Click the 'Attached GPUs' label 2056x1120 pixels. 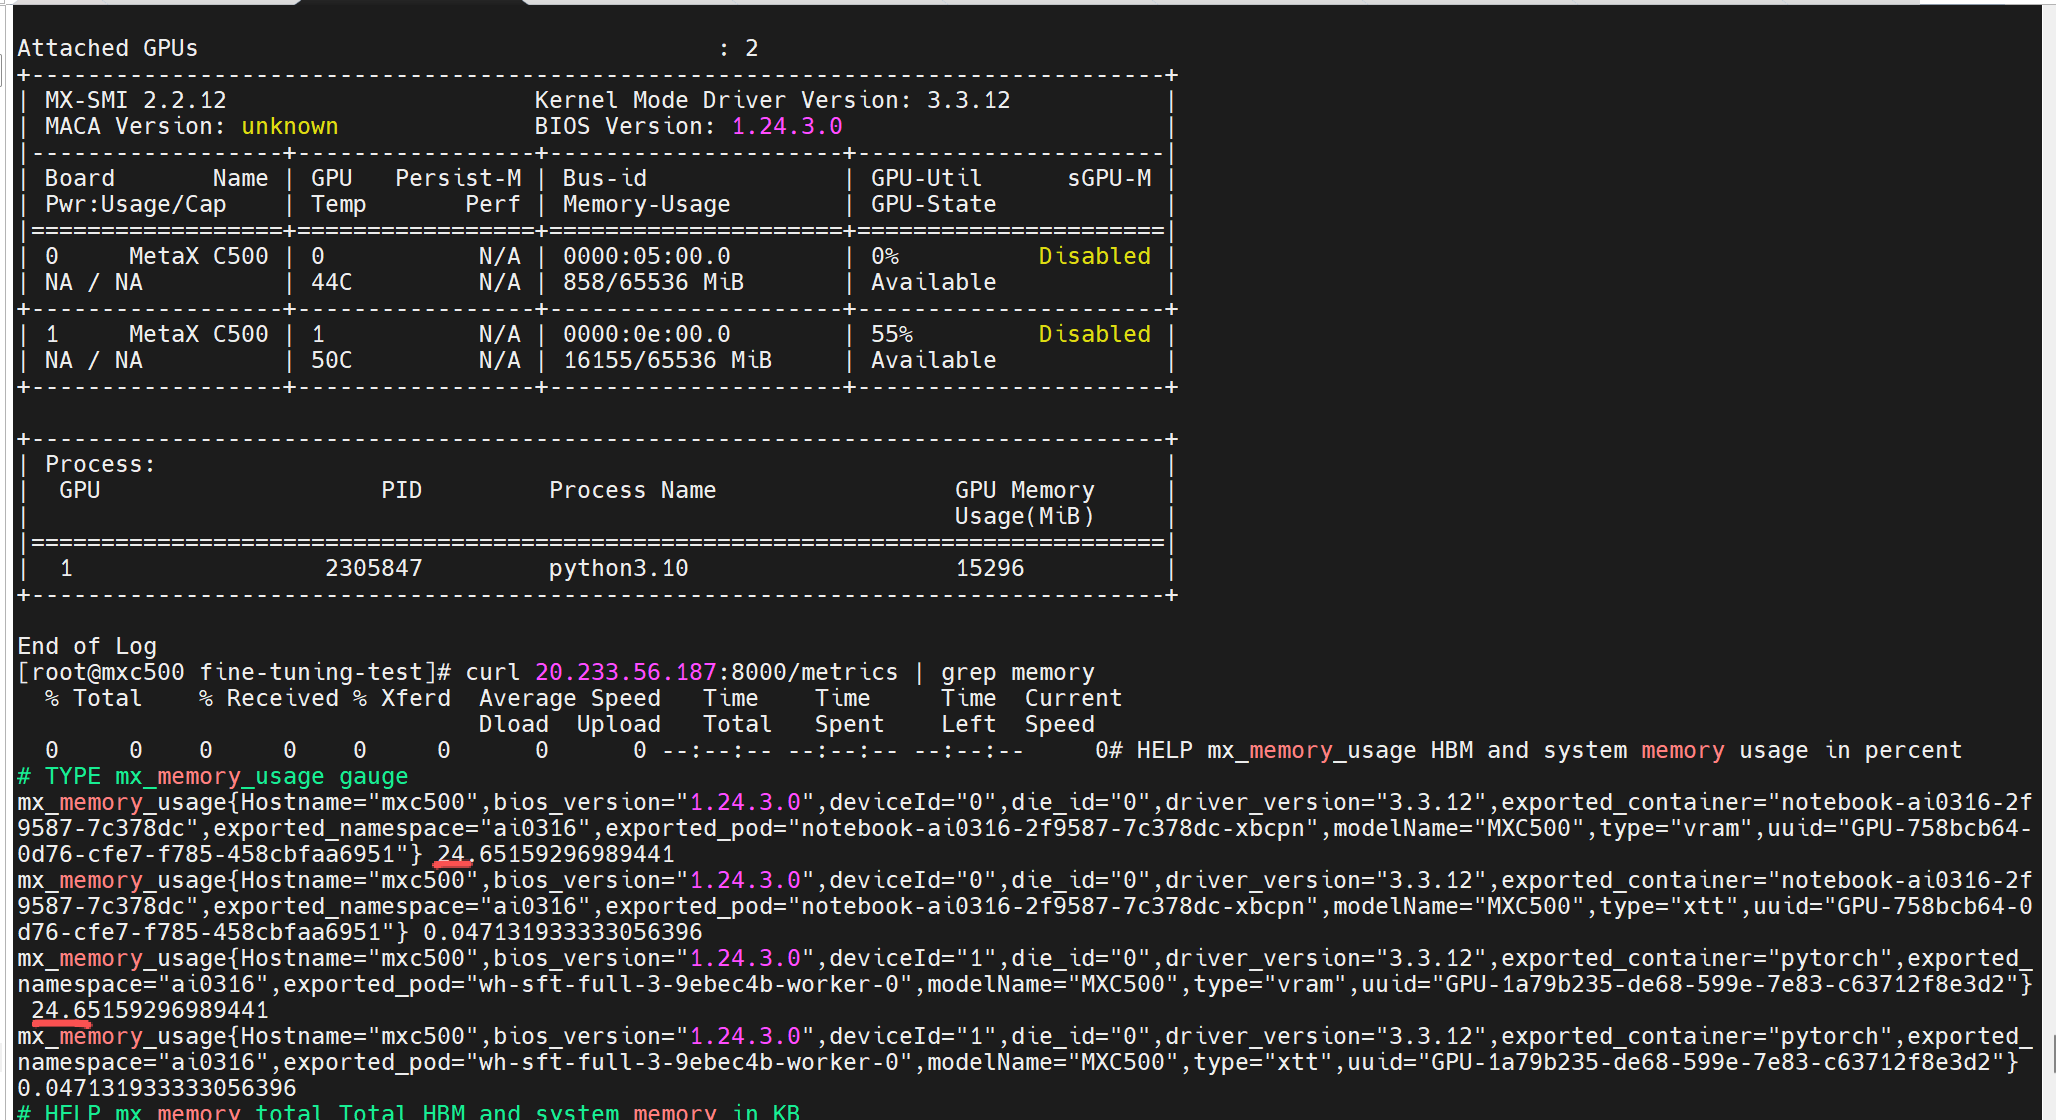tap(107, 48)
